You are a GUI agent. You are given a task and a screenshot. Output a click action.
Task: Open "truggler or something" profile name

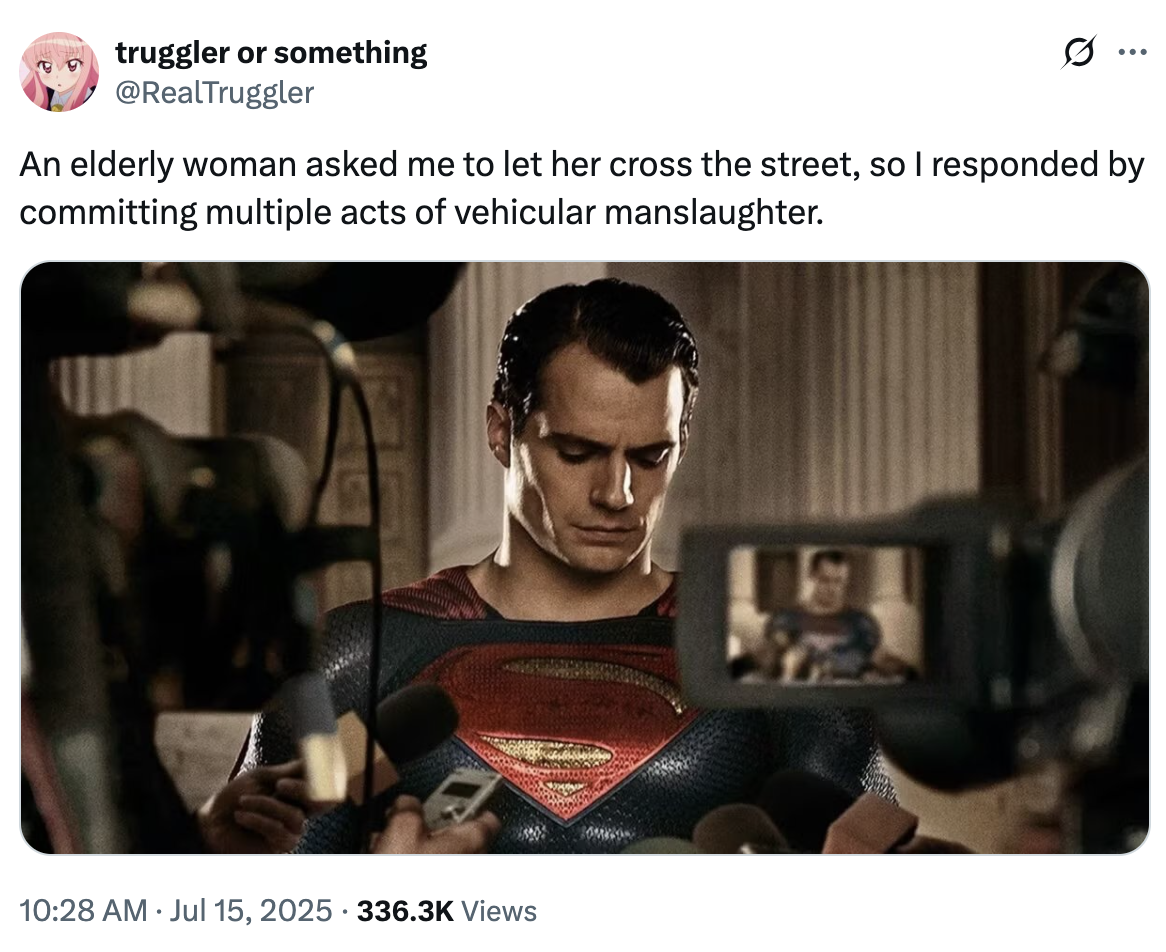pyautogui.click(x=271, y=53)
